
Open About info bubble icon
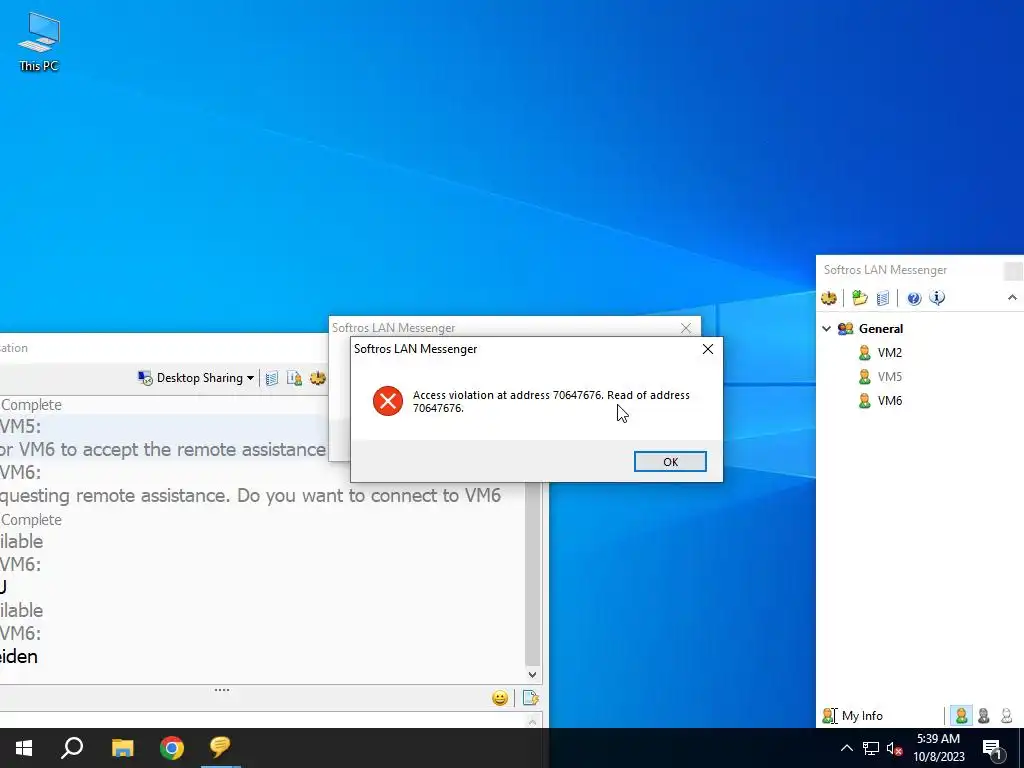(937, 298)
